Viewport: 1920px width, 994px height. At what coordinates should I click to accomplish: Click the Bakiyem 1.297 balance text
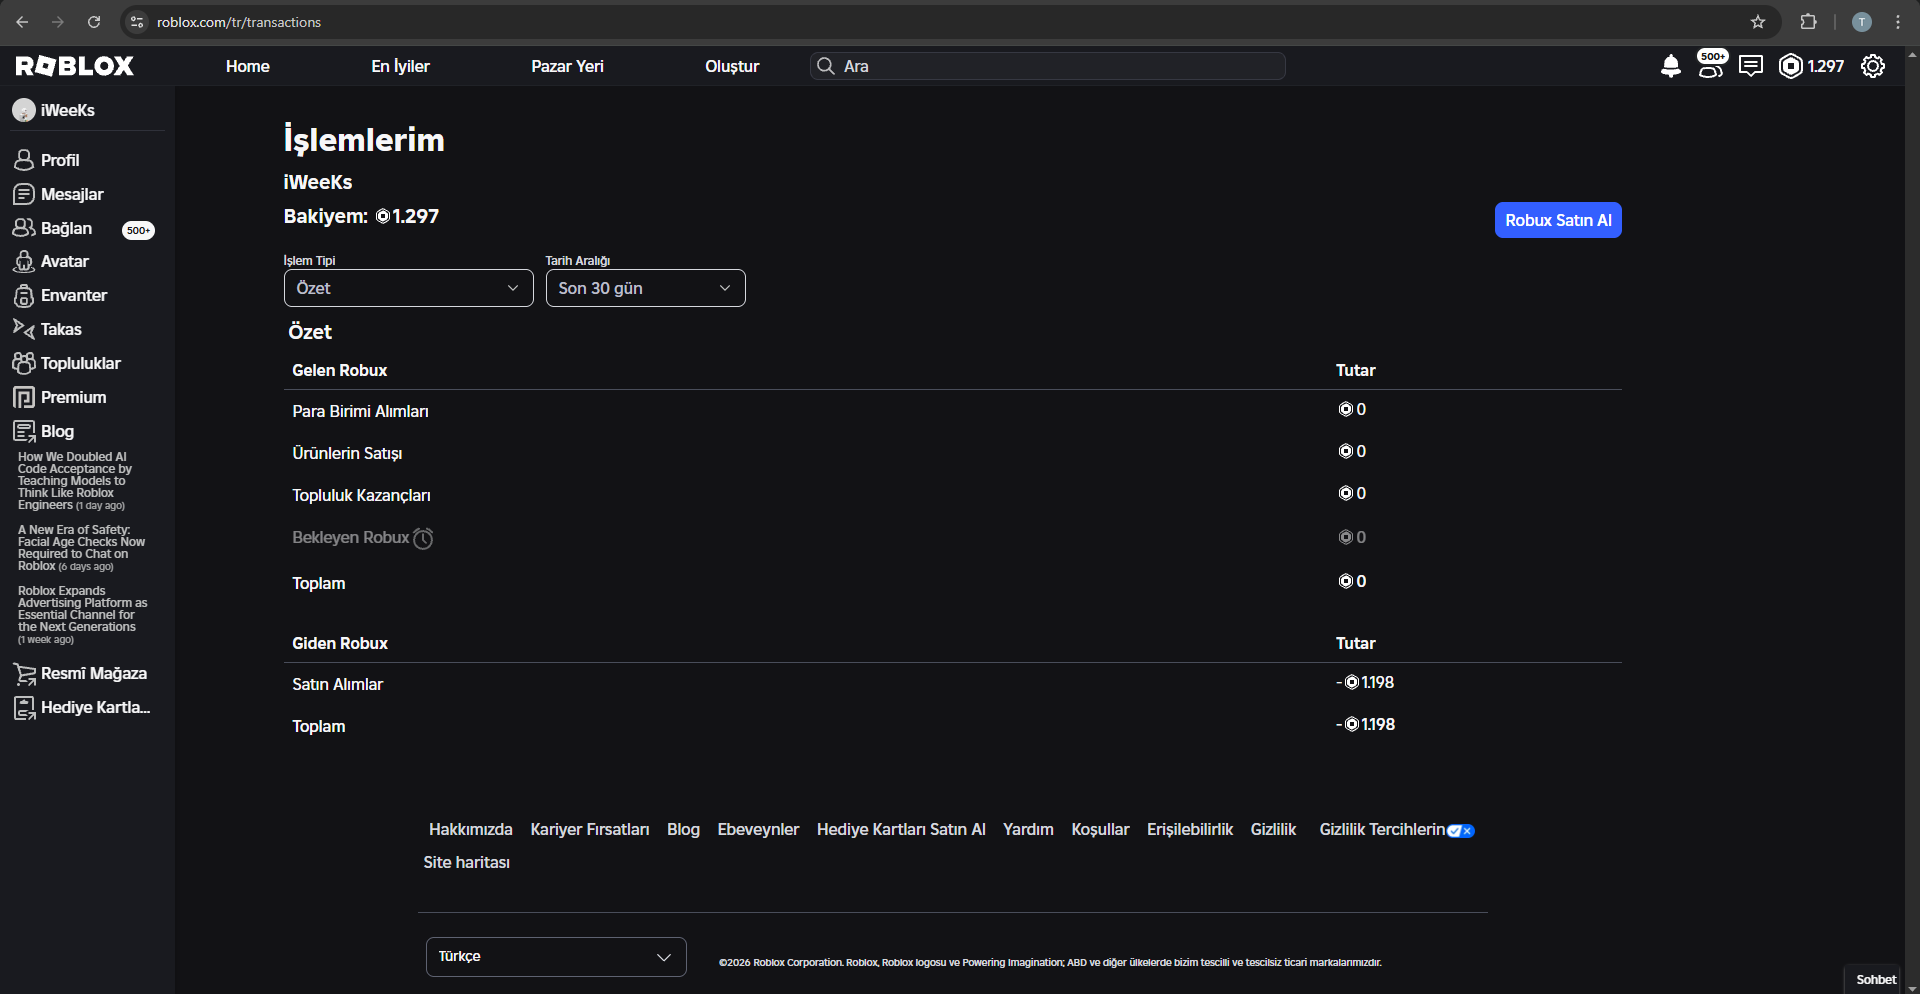(x=361, y=217)
